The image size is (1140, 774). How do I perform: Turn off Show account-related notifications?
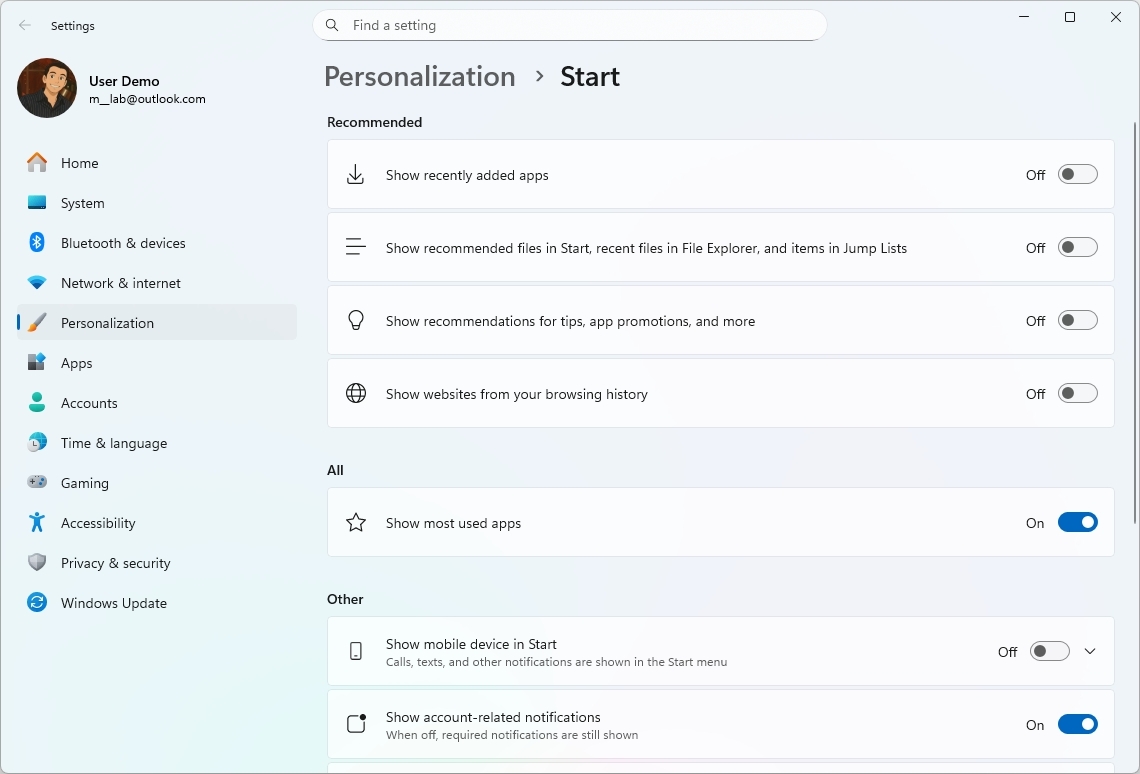click(x=1077, y=724)
